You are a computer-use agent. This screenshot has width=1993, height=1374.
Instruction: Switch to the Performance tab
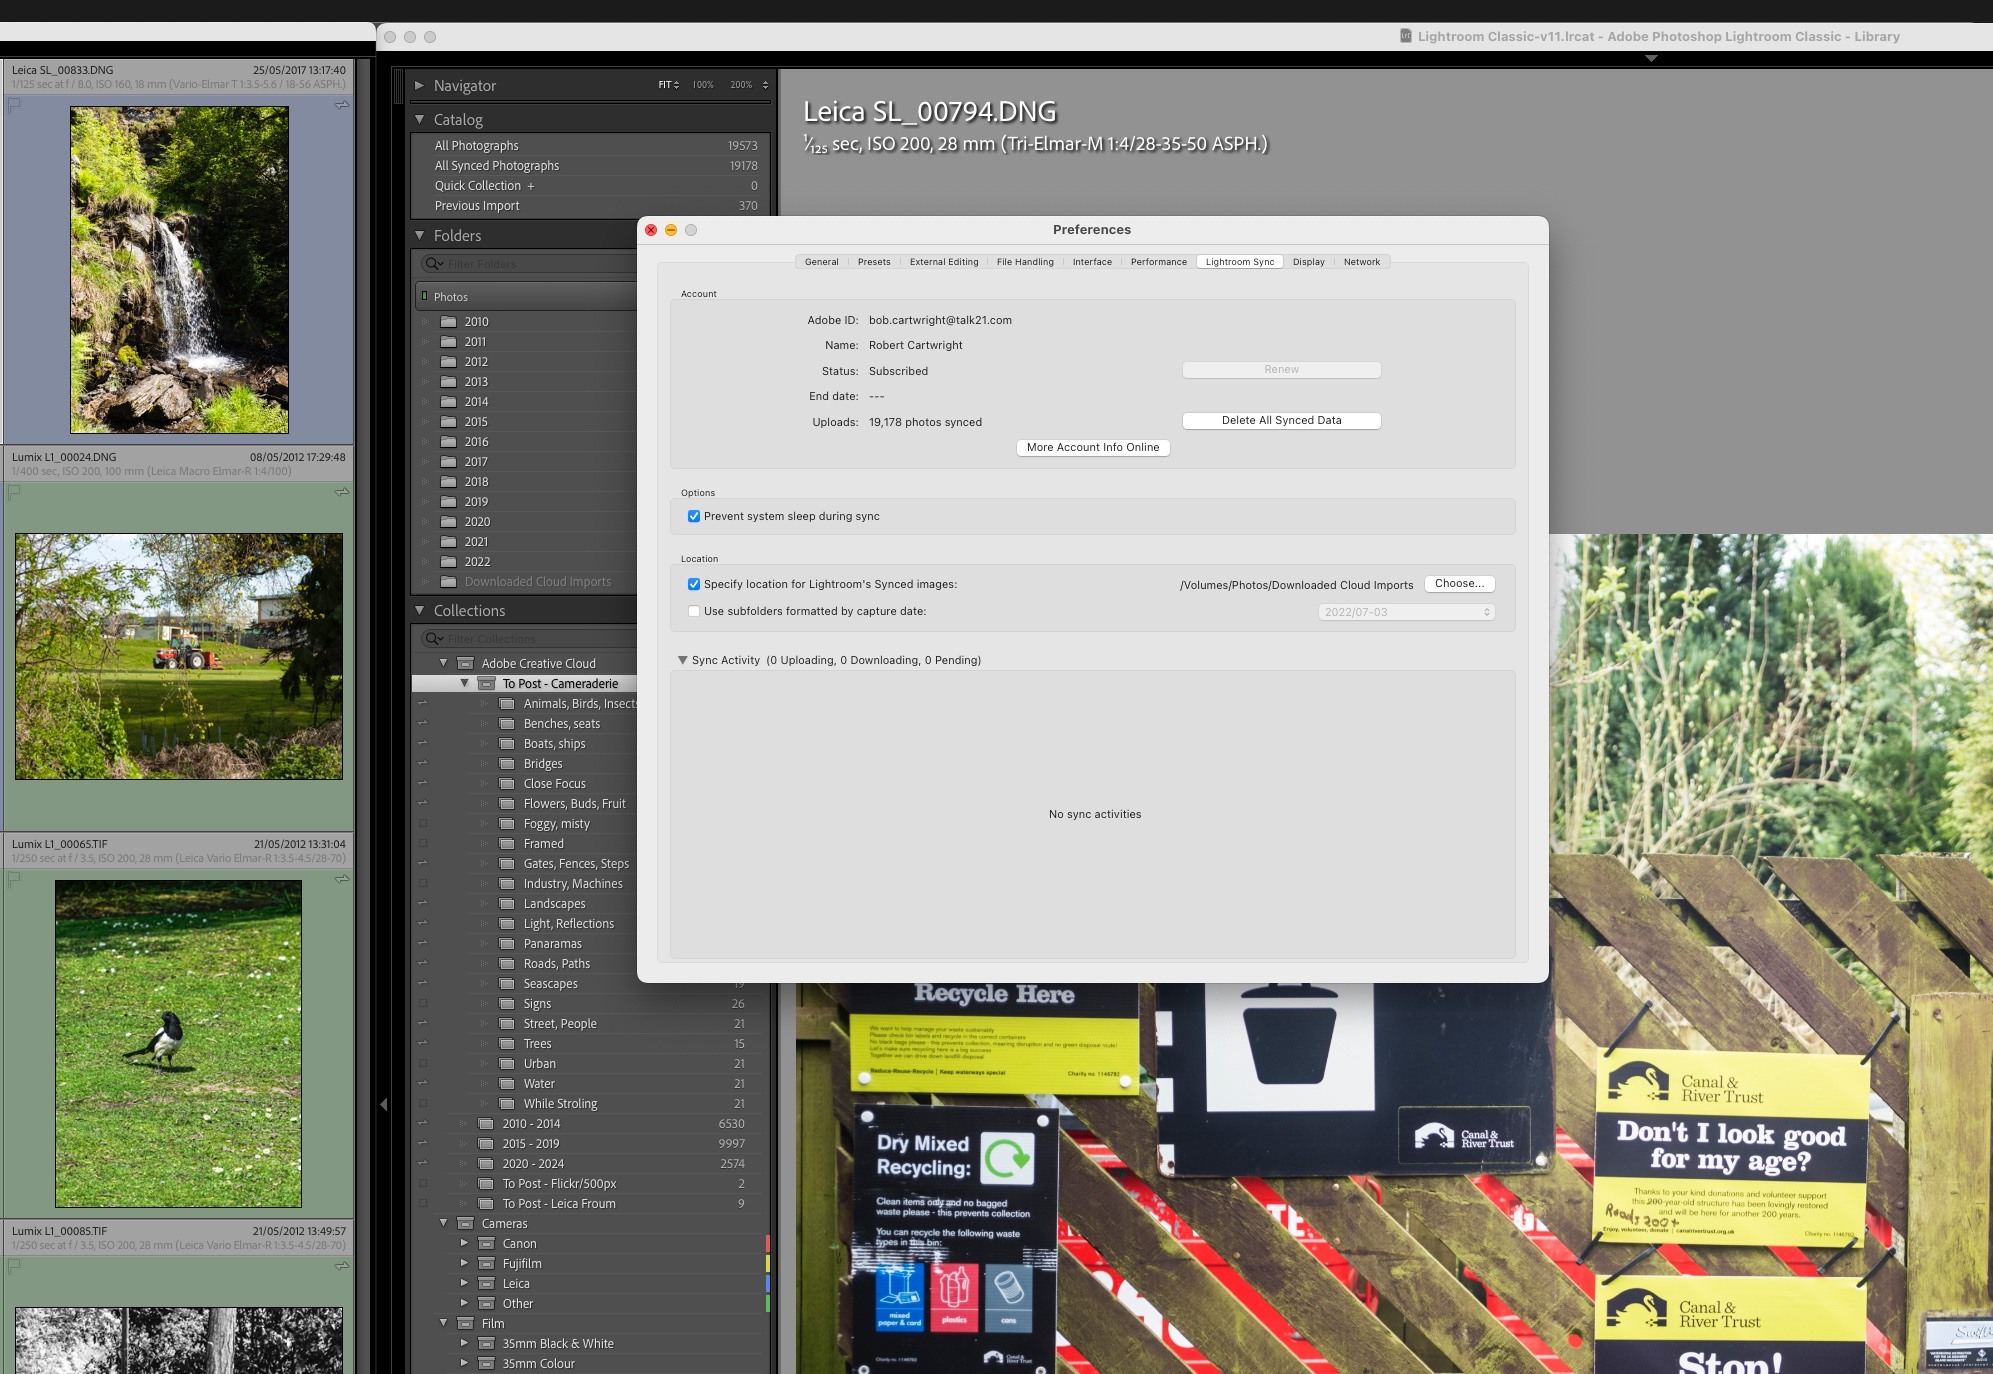click(x=1158, y=262)
